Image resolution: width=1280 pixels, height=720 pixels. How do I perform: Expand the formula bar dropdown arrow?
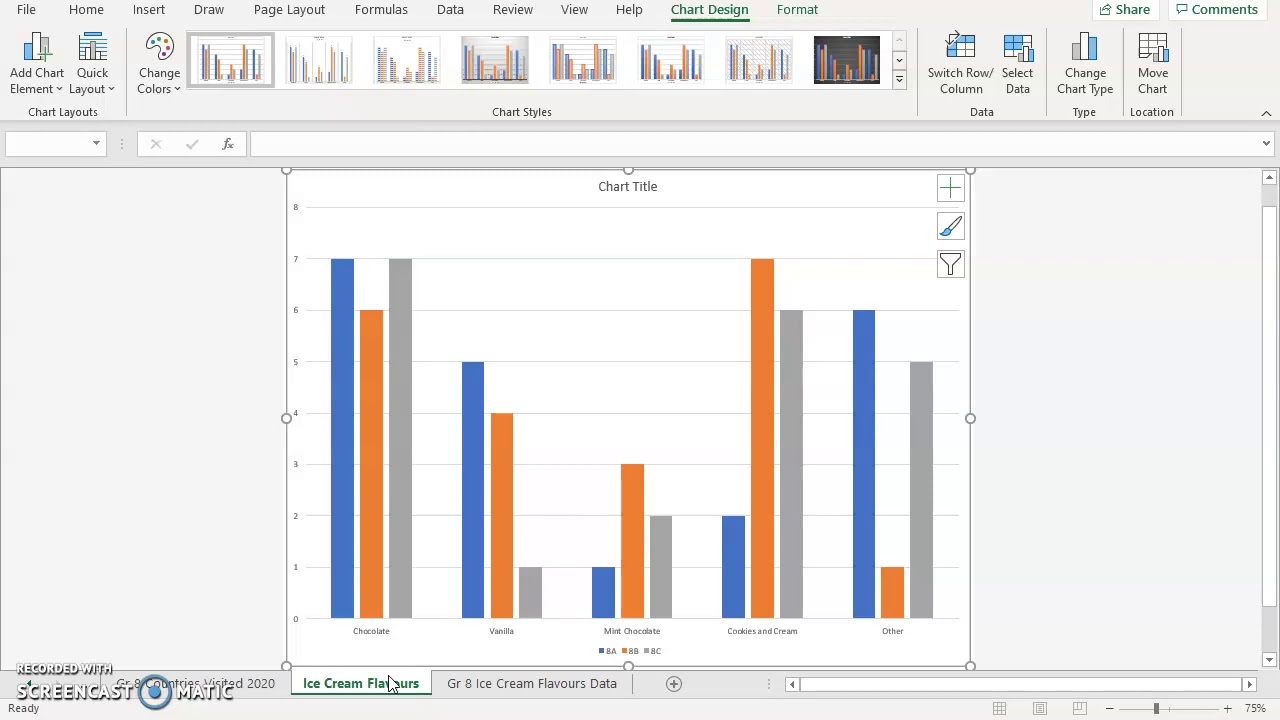1265,143
